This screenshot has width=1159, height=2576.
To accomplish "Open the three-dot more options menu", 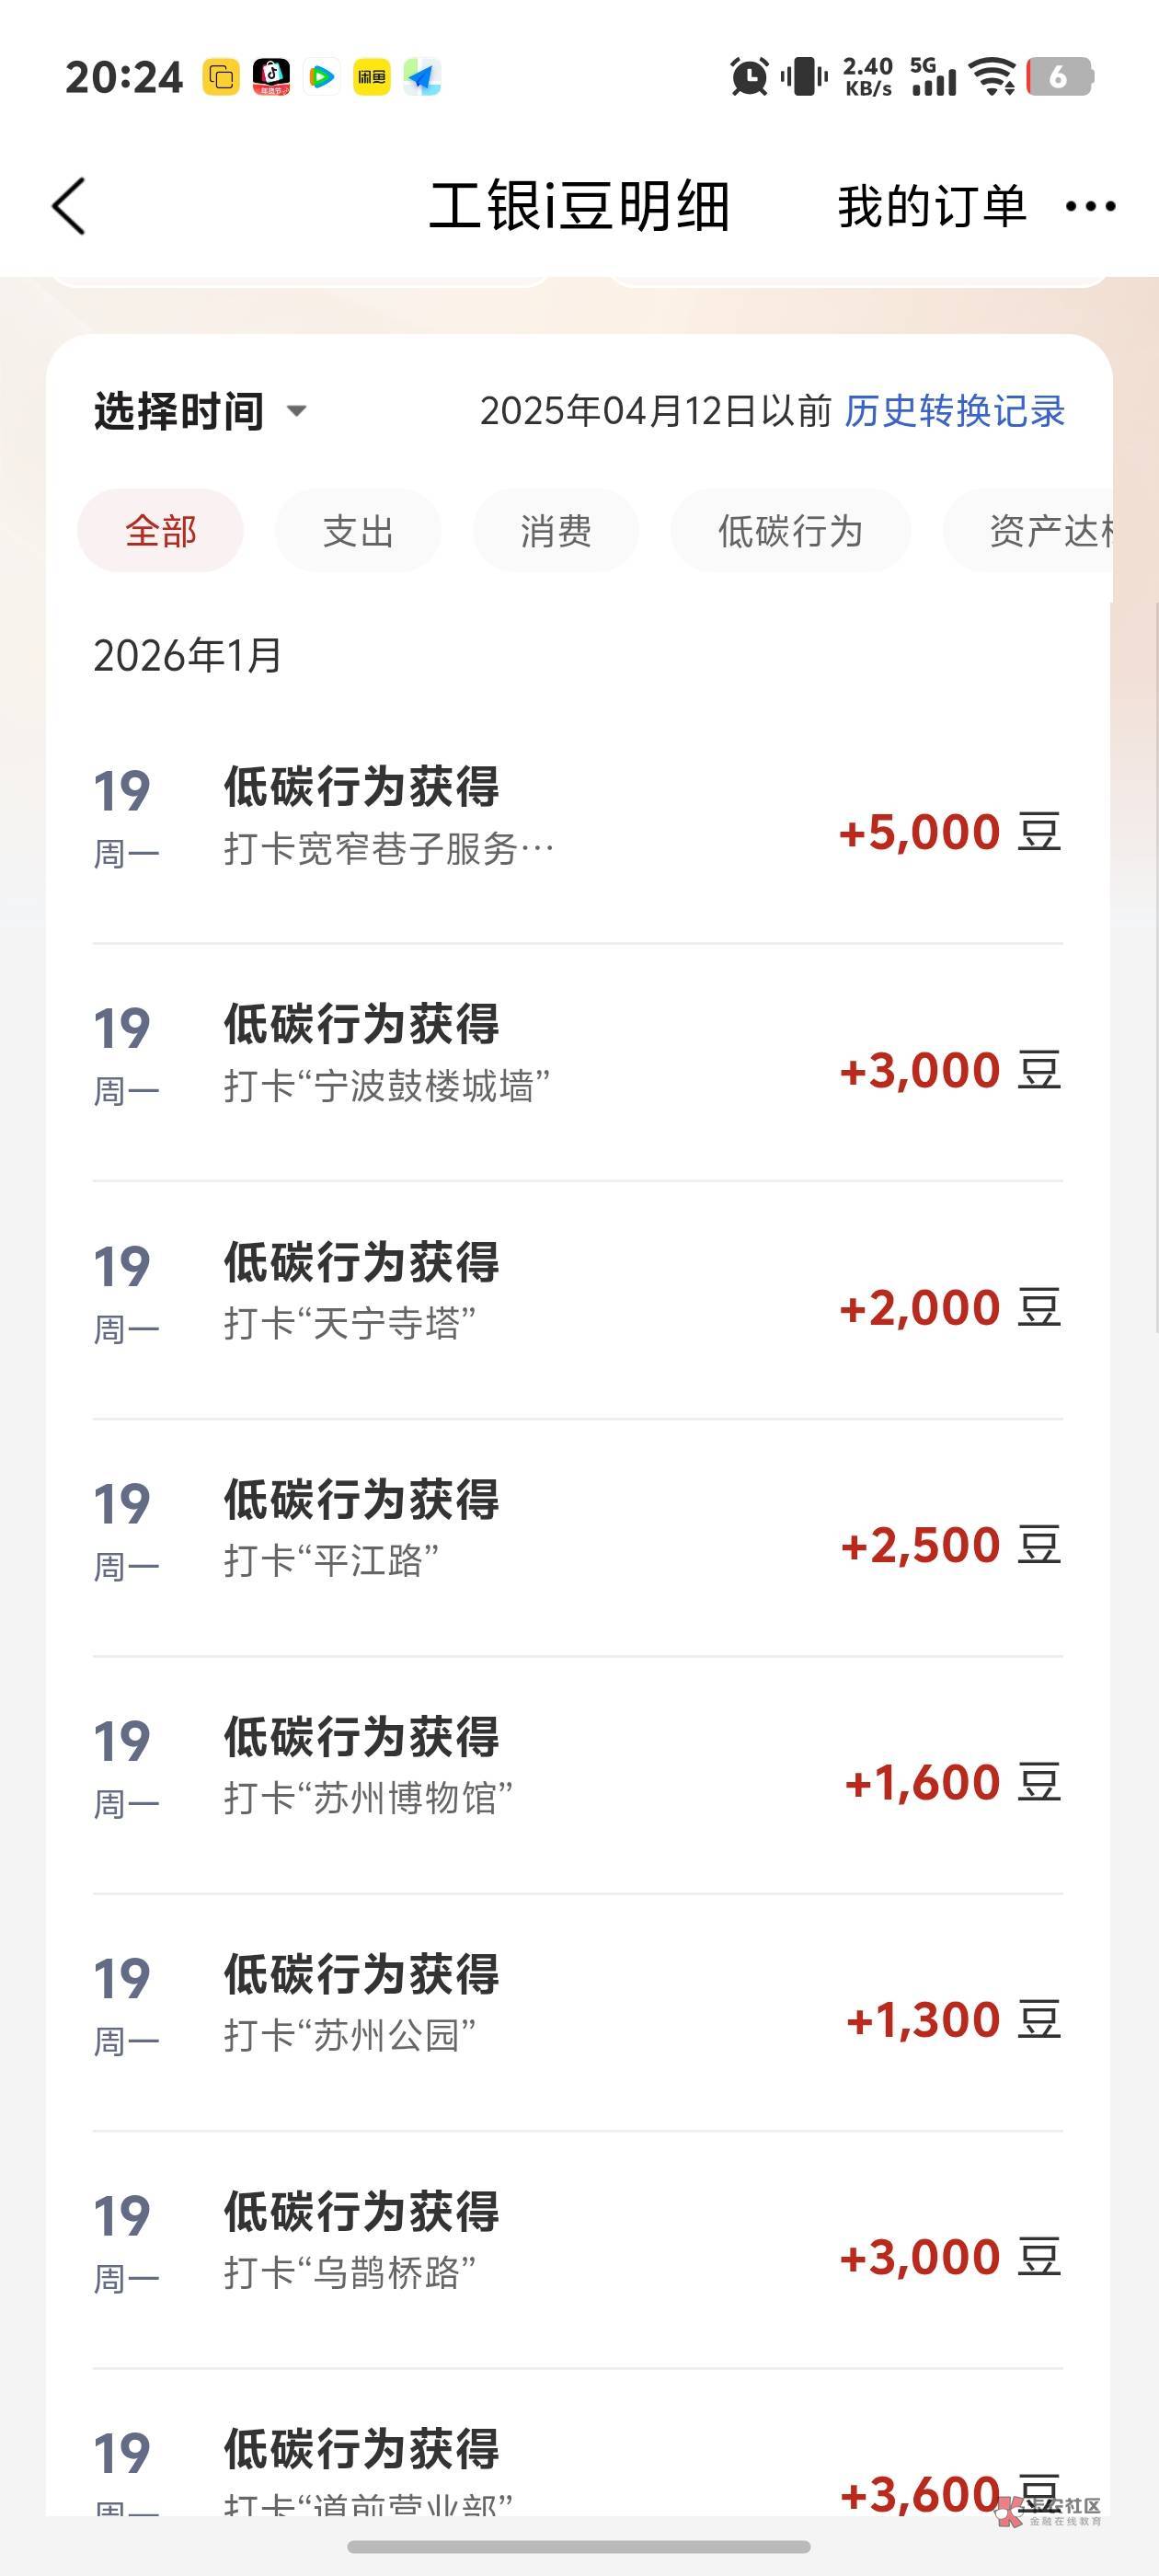I will (1090, 207).
